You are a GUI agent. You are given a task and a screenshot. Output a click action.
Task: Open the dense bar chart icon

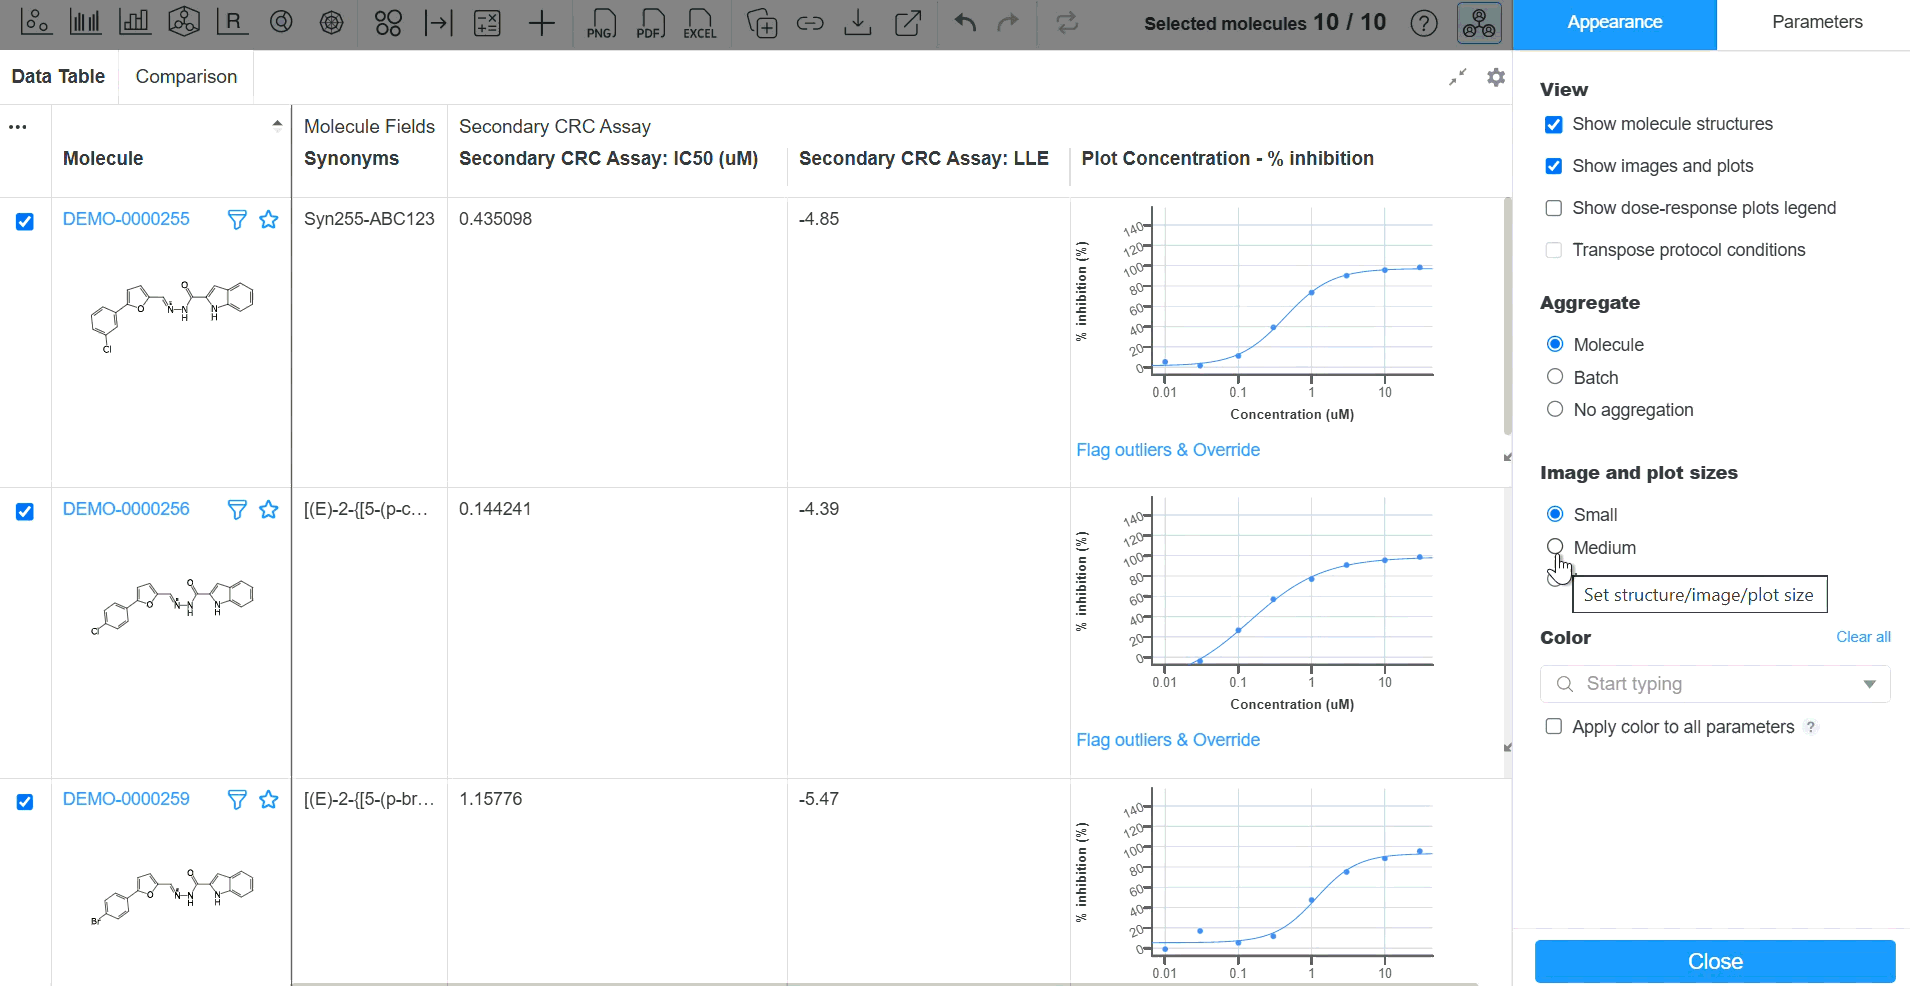pos(85,22)
